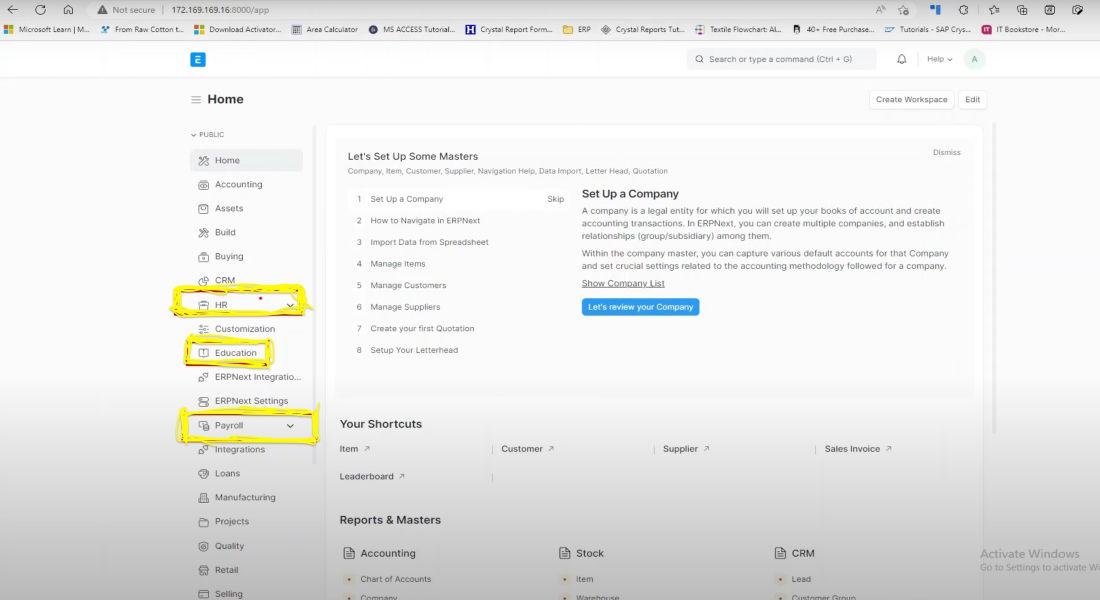Screen dimensions: 1100x600
Task: Click Let's review your Company button
Action: pyautogui.click(x=640, y=307)
